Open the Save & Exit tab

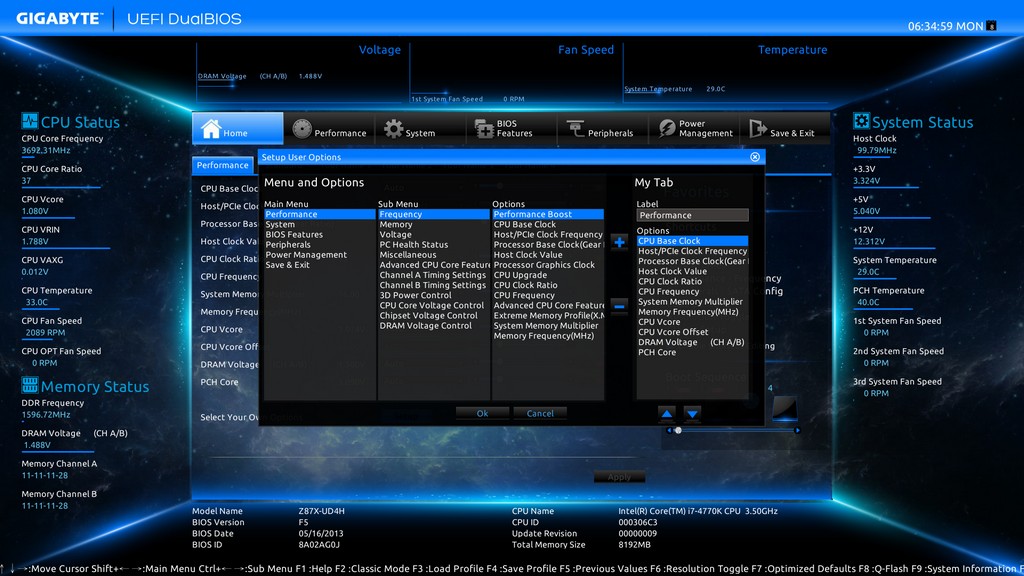784,128
